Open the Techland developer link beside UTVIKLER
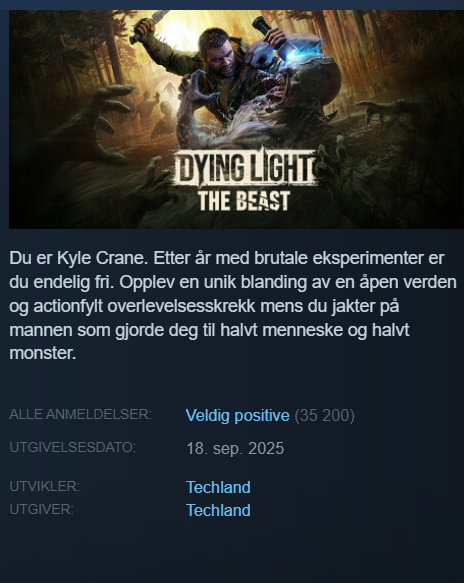The width and height of the screenshot is (464, 583). tap(218, 487)
